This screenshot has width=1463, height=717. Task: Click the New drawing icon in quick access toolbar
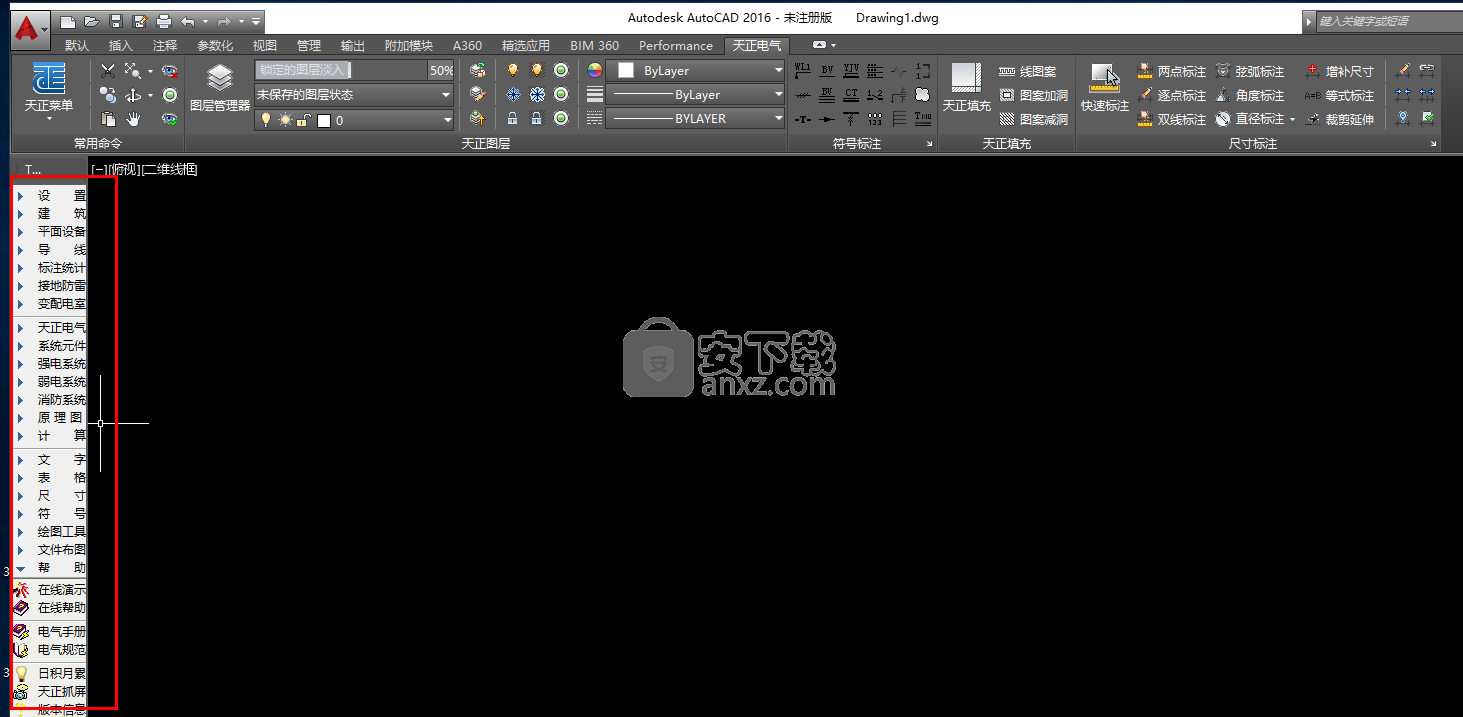[67, 21]
